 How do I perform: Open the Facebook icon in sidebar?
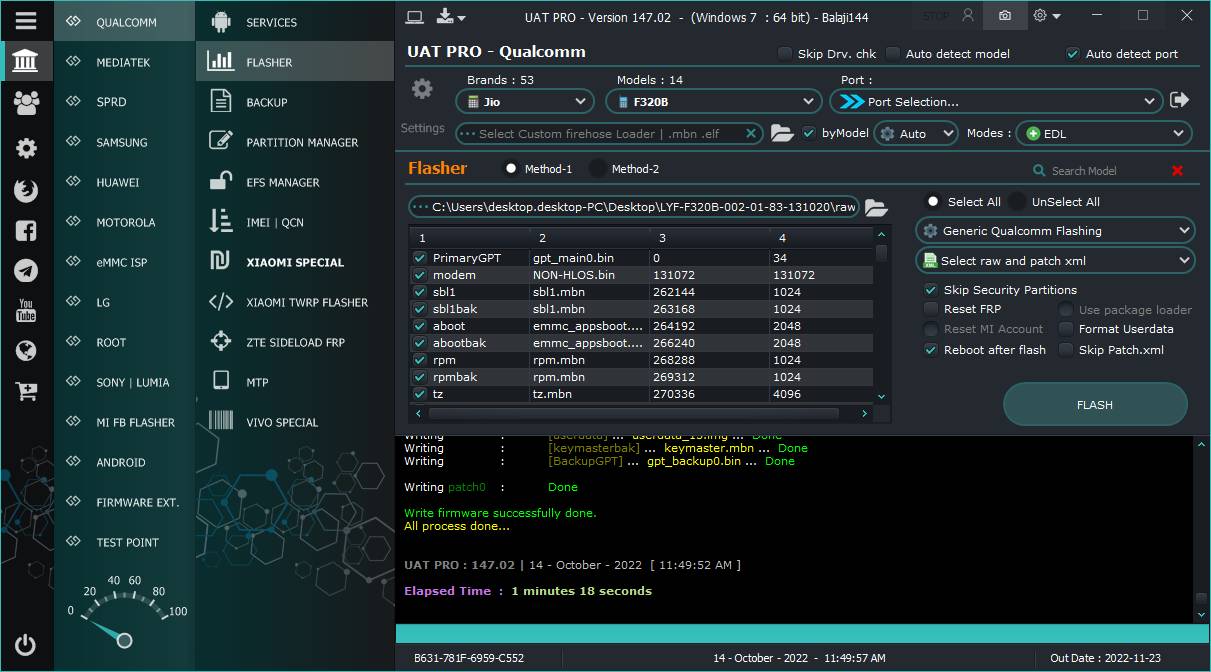[26, 231]
